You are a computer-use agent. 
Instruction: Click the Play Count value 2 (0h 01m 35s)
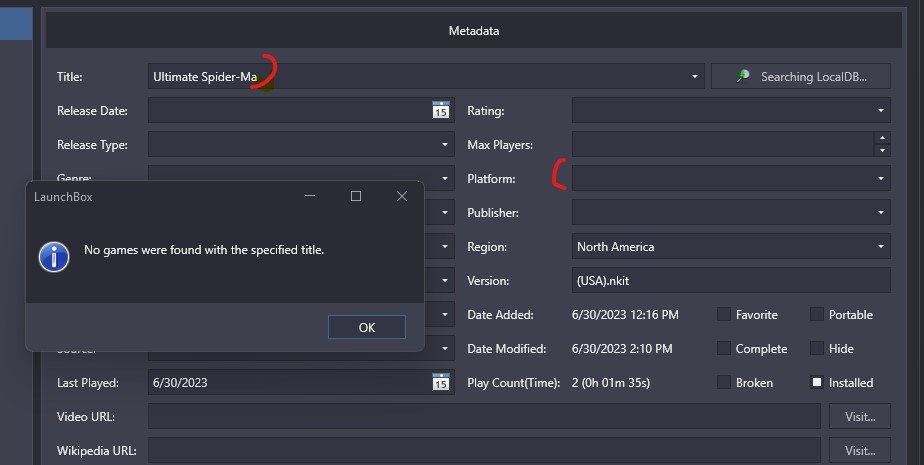pos(611,383)
